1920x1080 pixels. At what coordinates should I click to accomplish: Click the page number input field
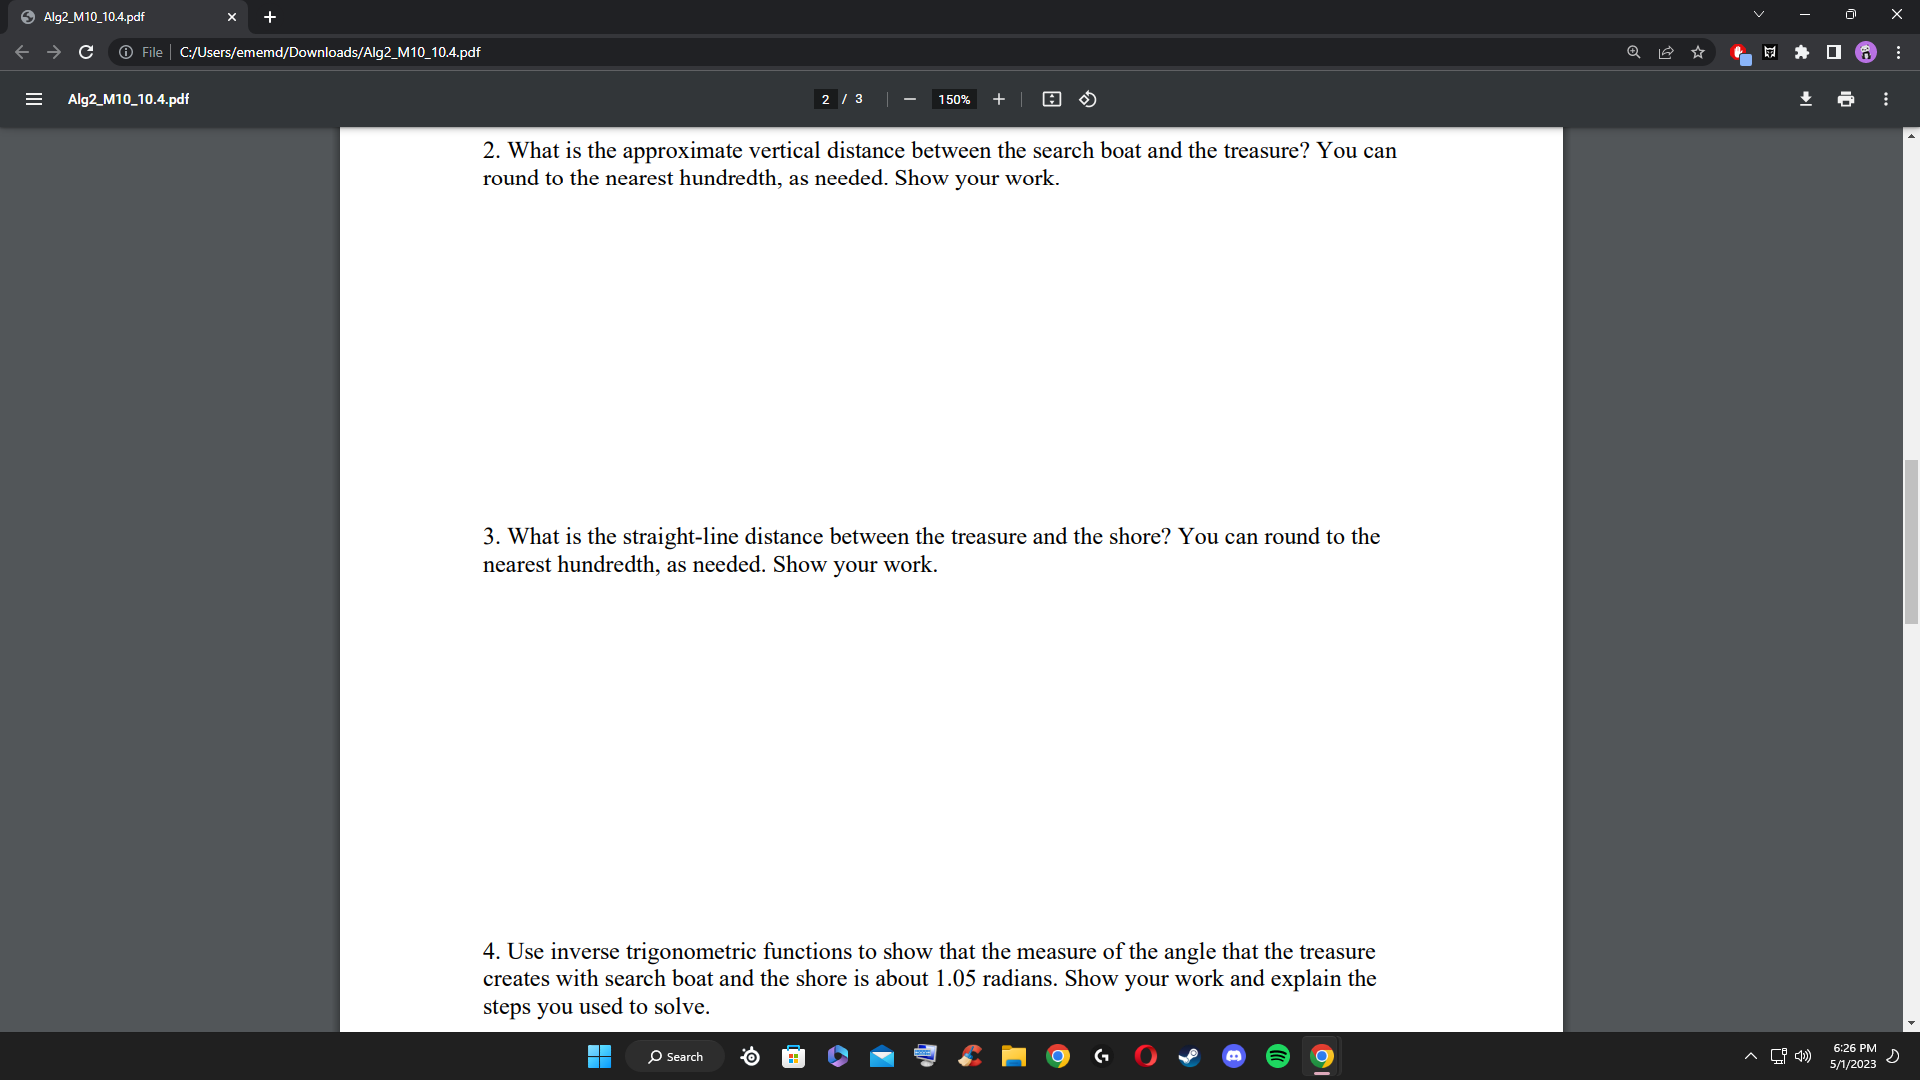[825, 99]
